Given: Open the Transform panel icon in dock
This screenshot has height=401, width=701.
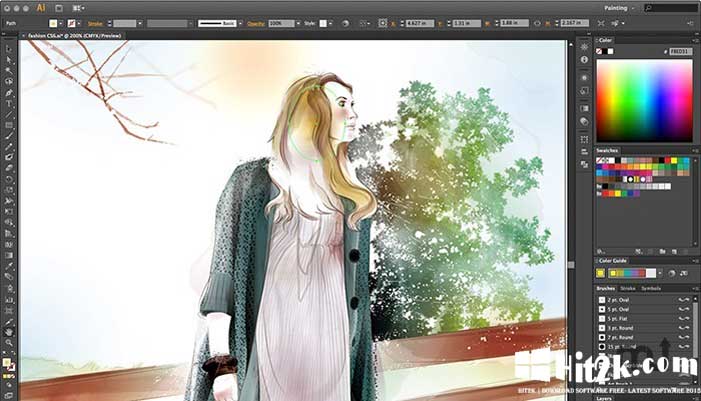Looking at the screenshot, I should coord(584,139).
